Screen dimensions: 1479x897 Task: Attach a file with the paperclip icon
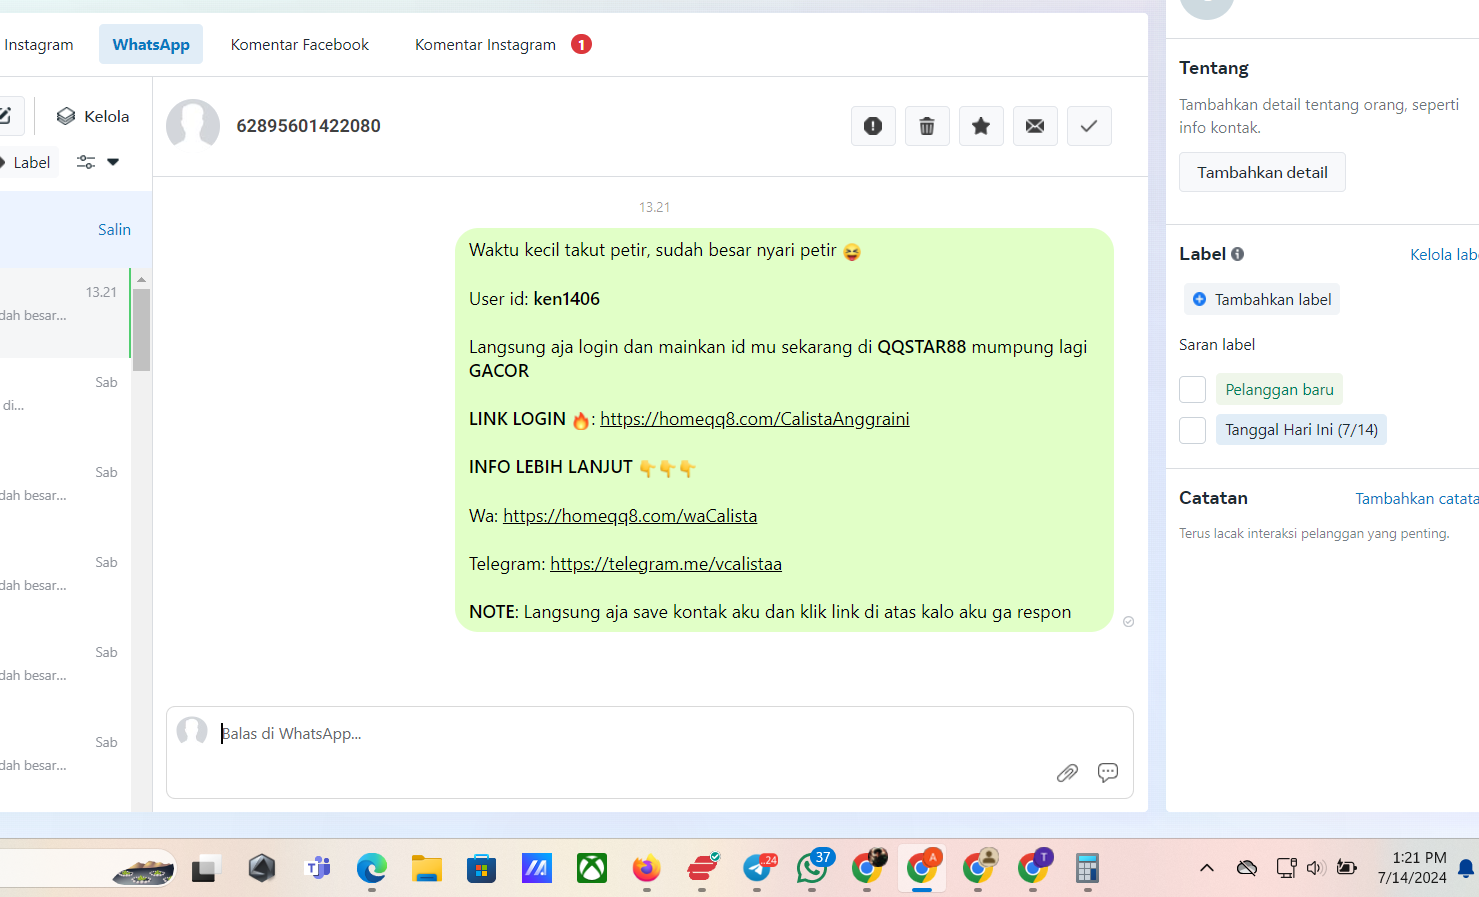click(x=1067, y=773)
